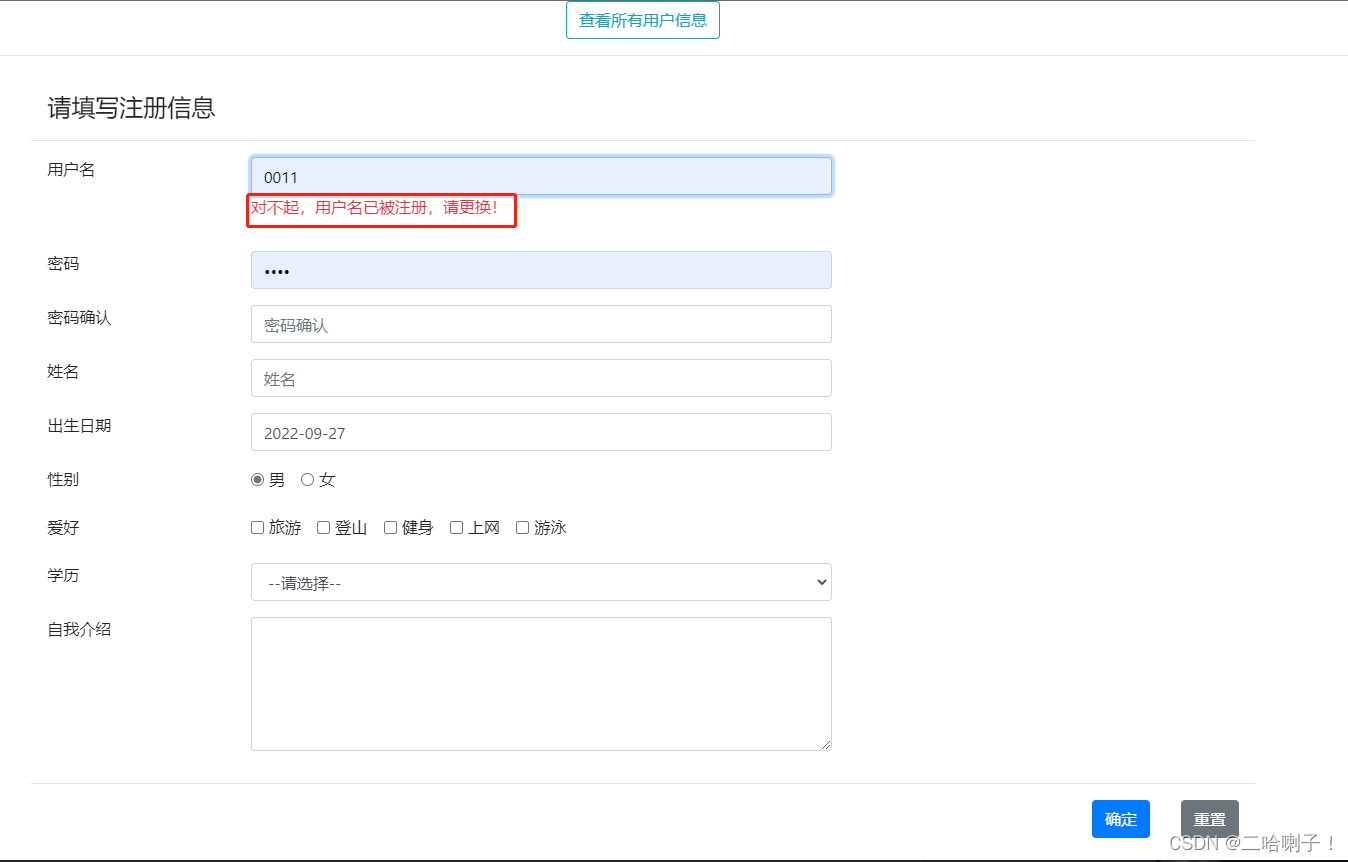Viewport: 1348px width, 862px height.
Task: Click the blue 确定 submit button
Action: (x=1120, y=819)
